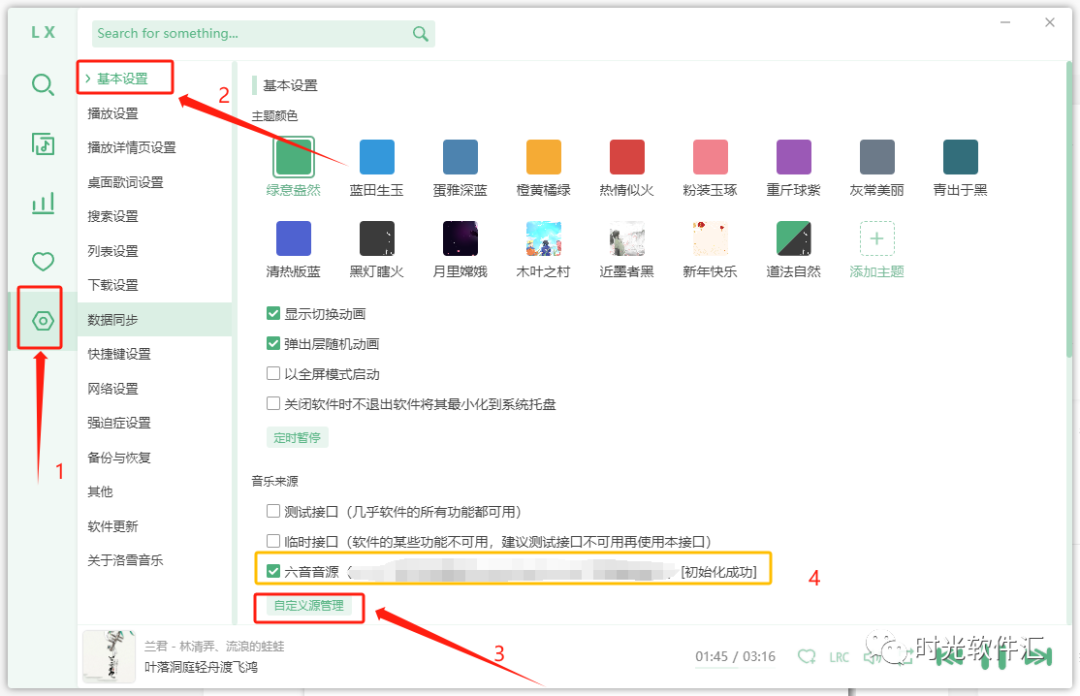Like the current song with the heart icon
The width and height of the screenshot is (1080, 696).
click(x=806, y=657)
